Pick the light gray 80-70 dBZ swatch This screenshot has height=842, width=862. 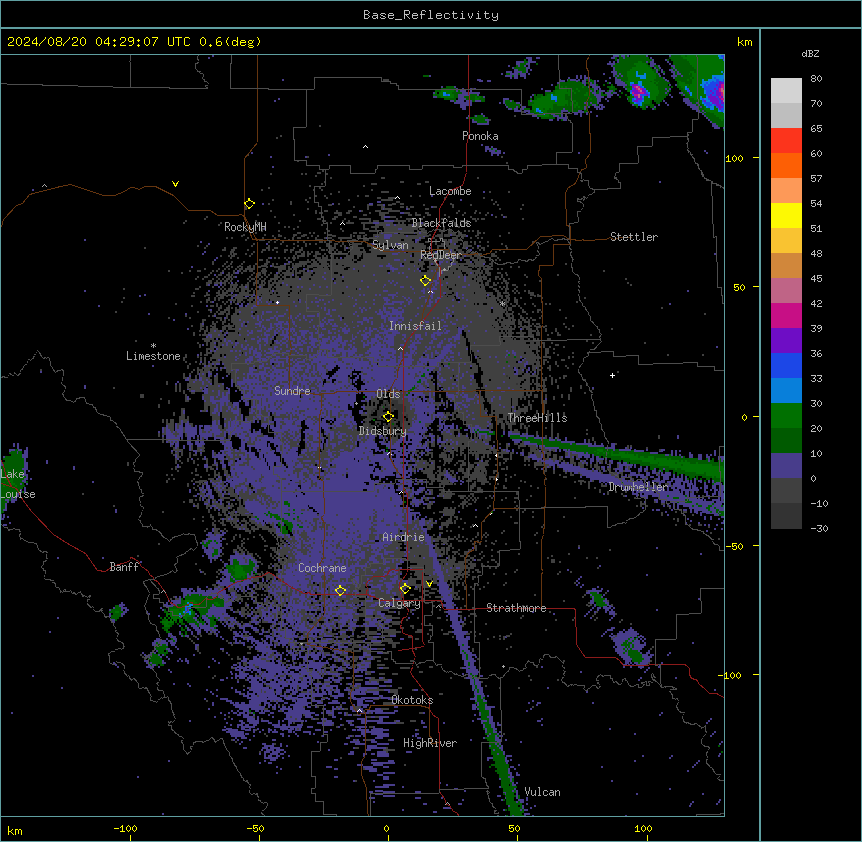coord(786,91)
